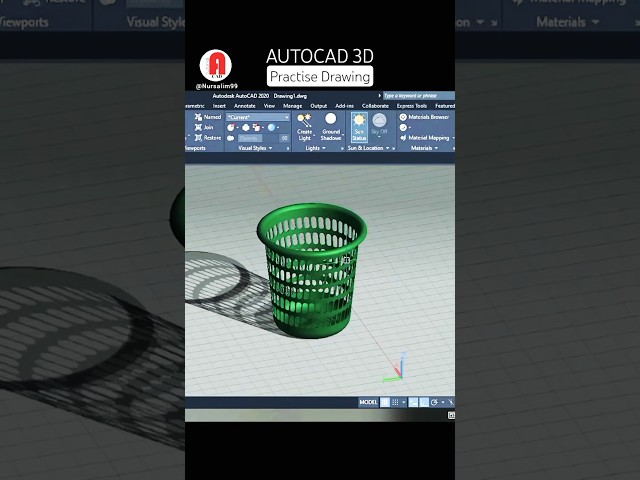Click the green waste basket model

312,270
